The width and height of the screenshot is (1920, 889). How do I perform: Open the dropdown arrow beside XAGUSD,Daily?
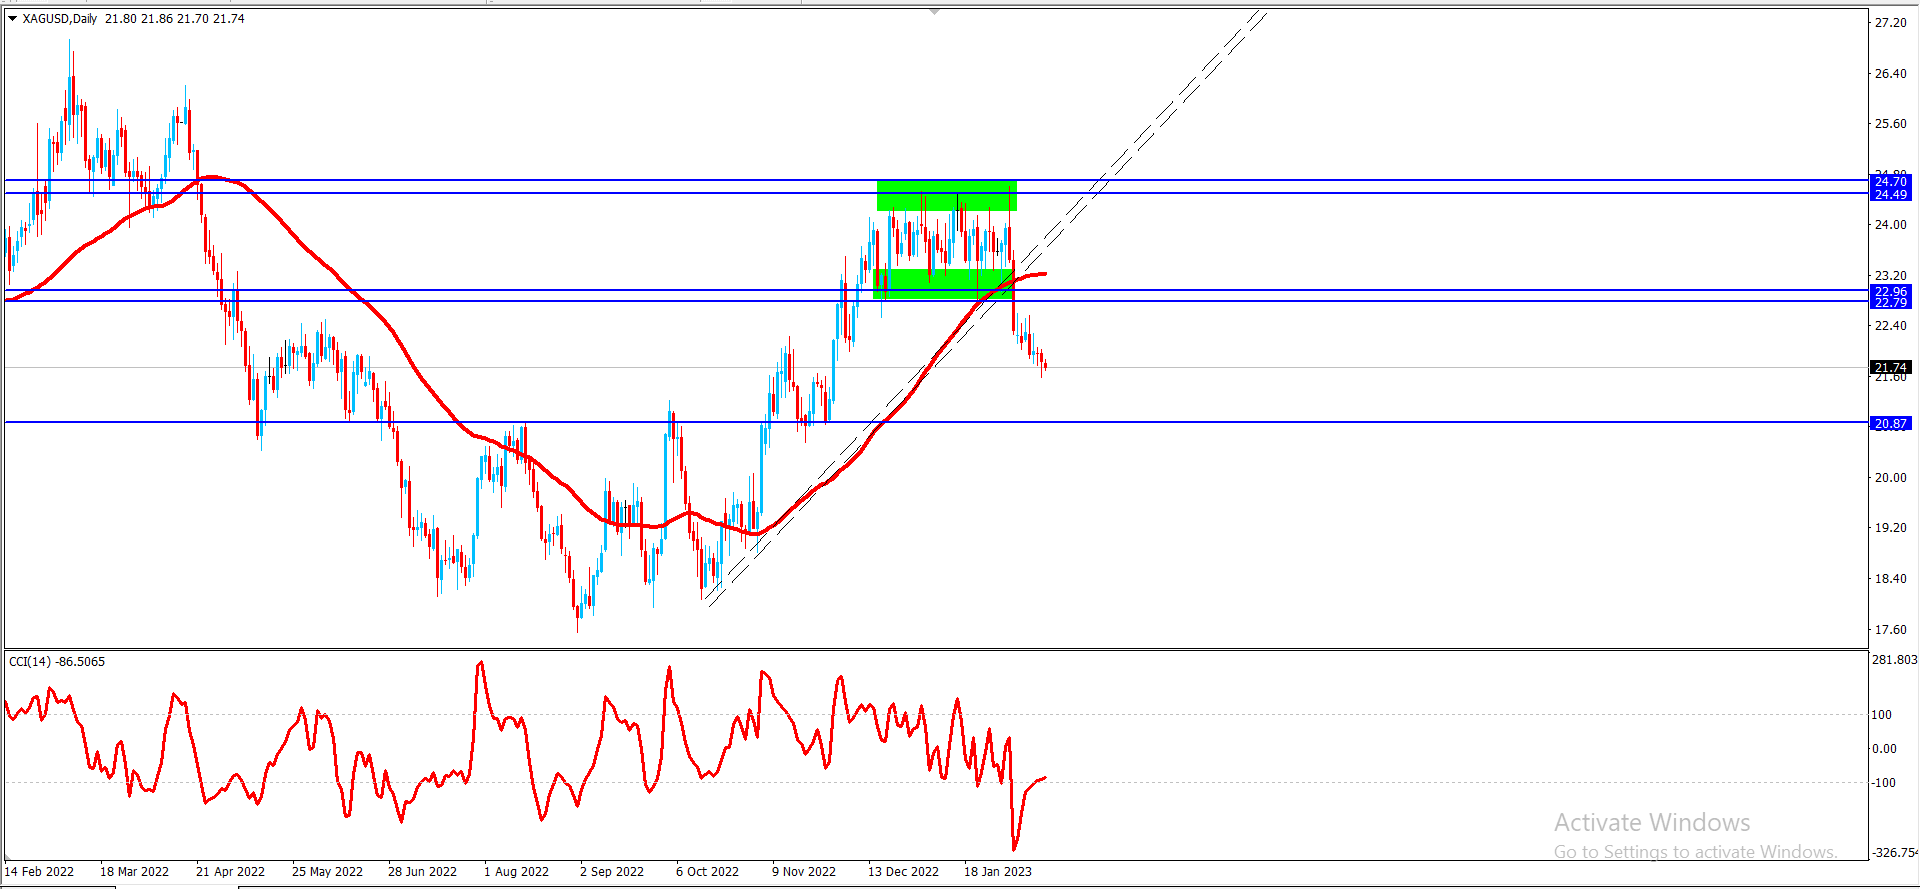coord(12,18)
